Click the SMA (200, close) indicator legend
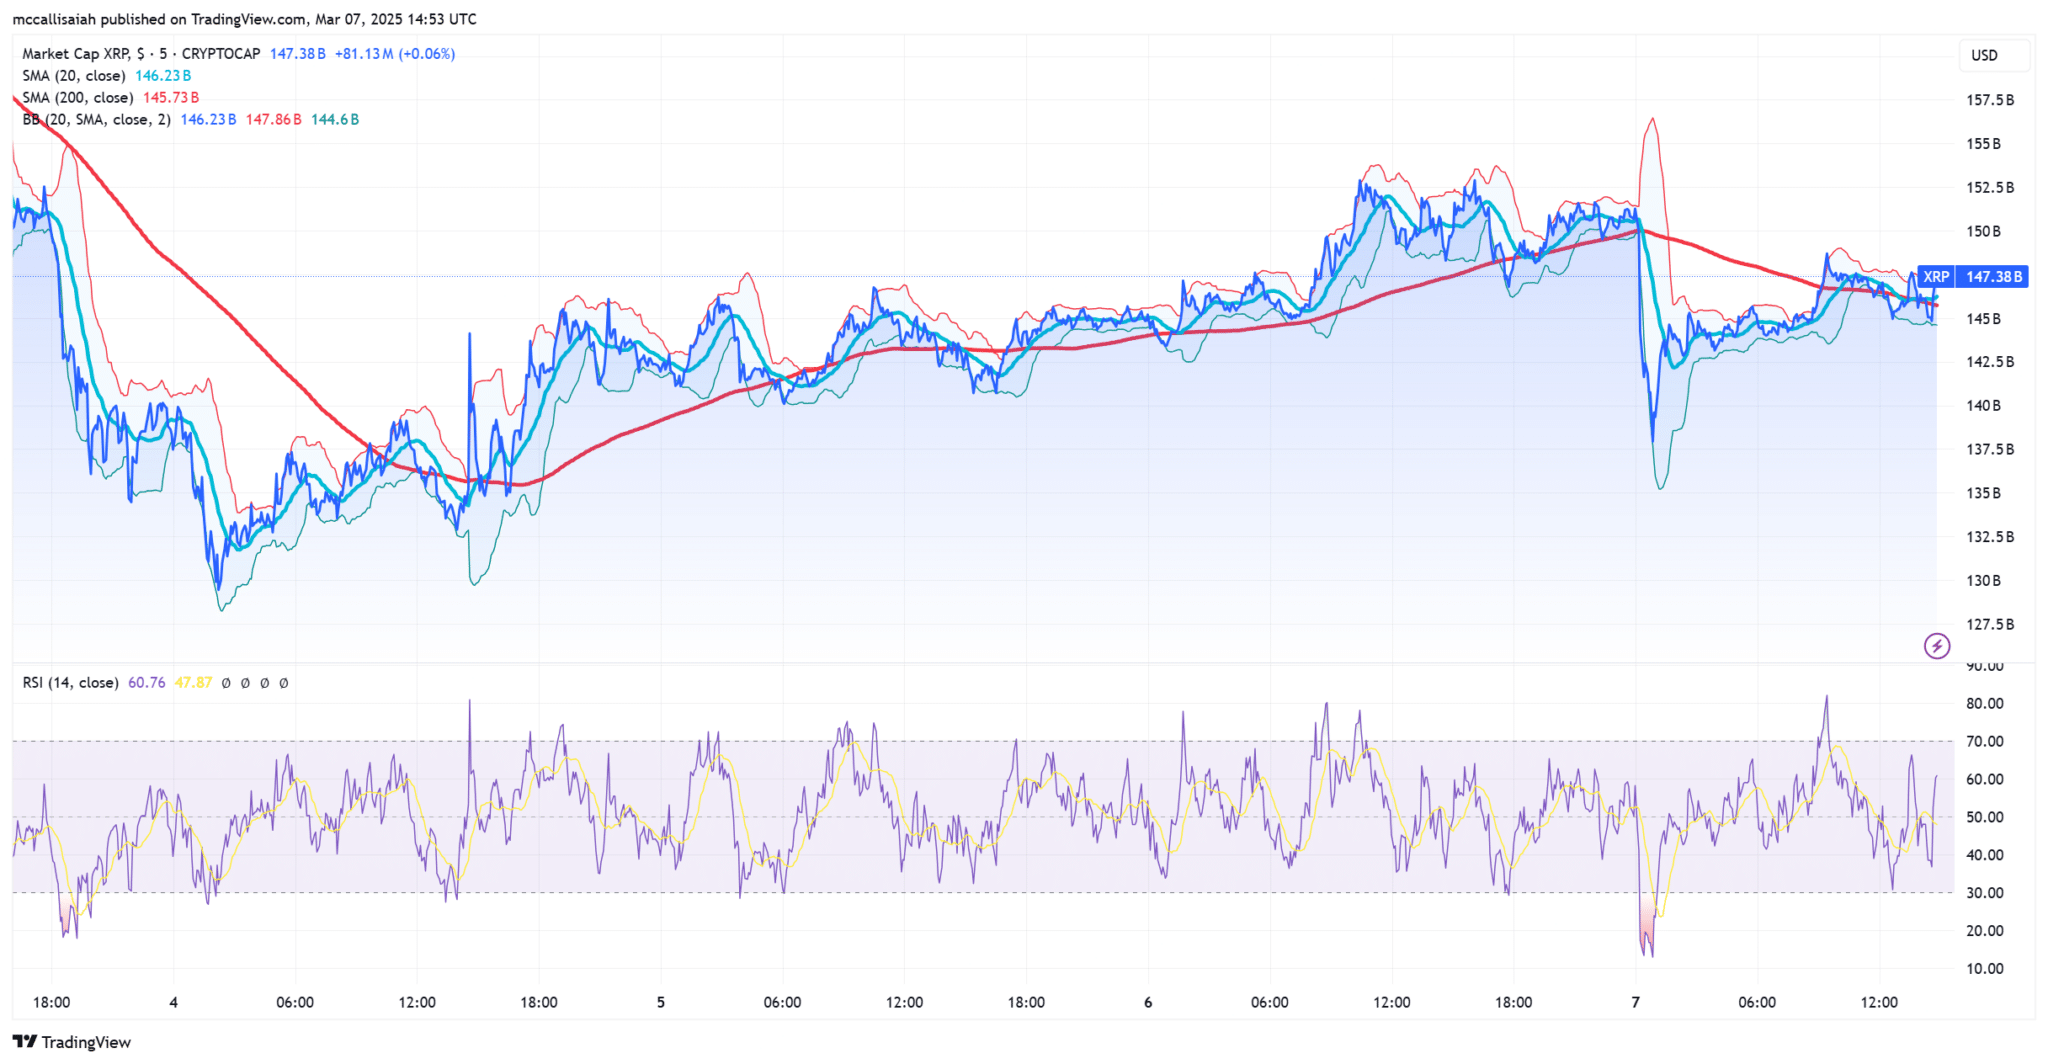 (78, 98)
